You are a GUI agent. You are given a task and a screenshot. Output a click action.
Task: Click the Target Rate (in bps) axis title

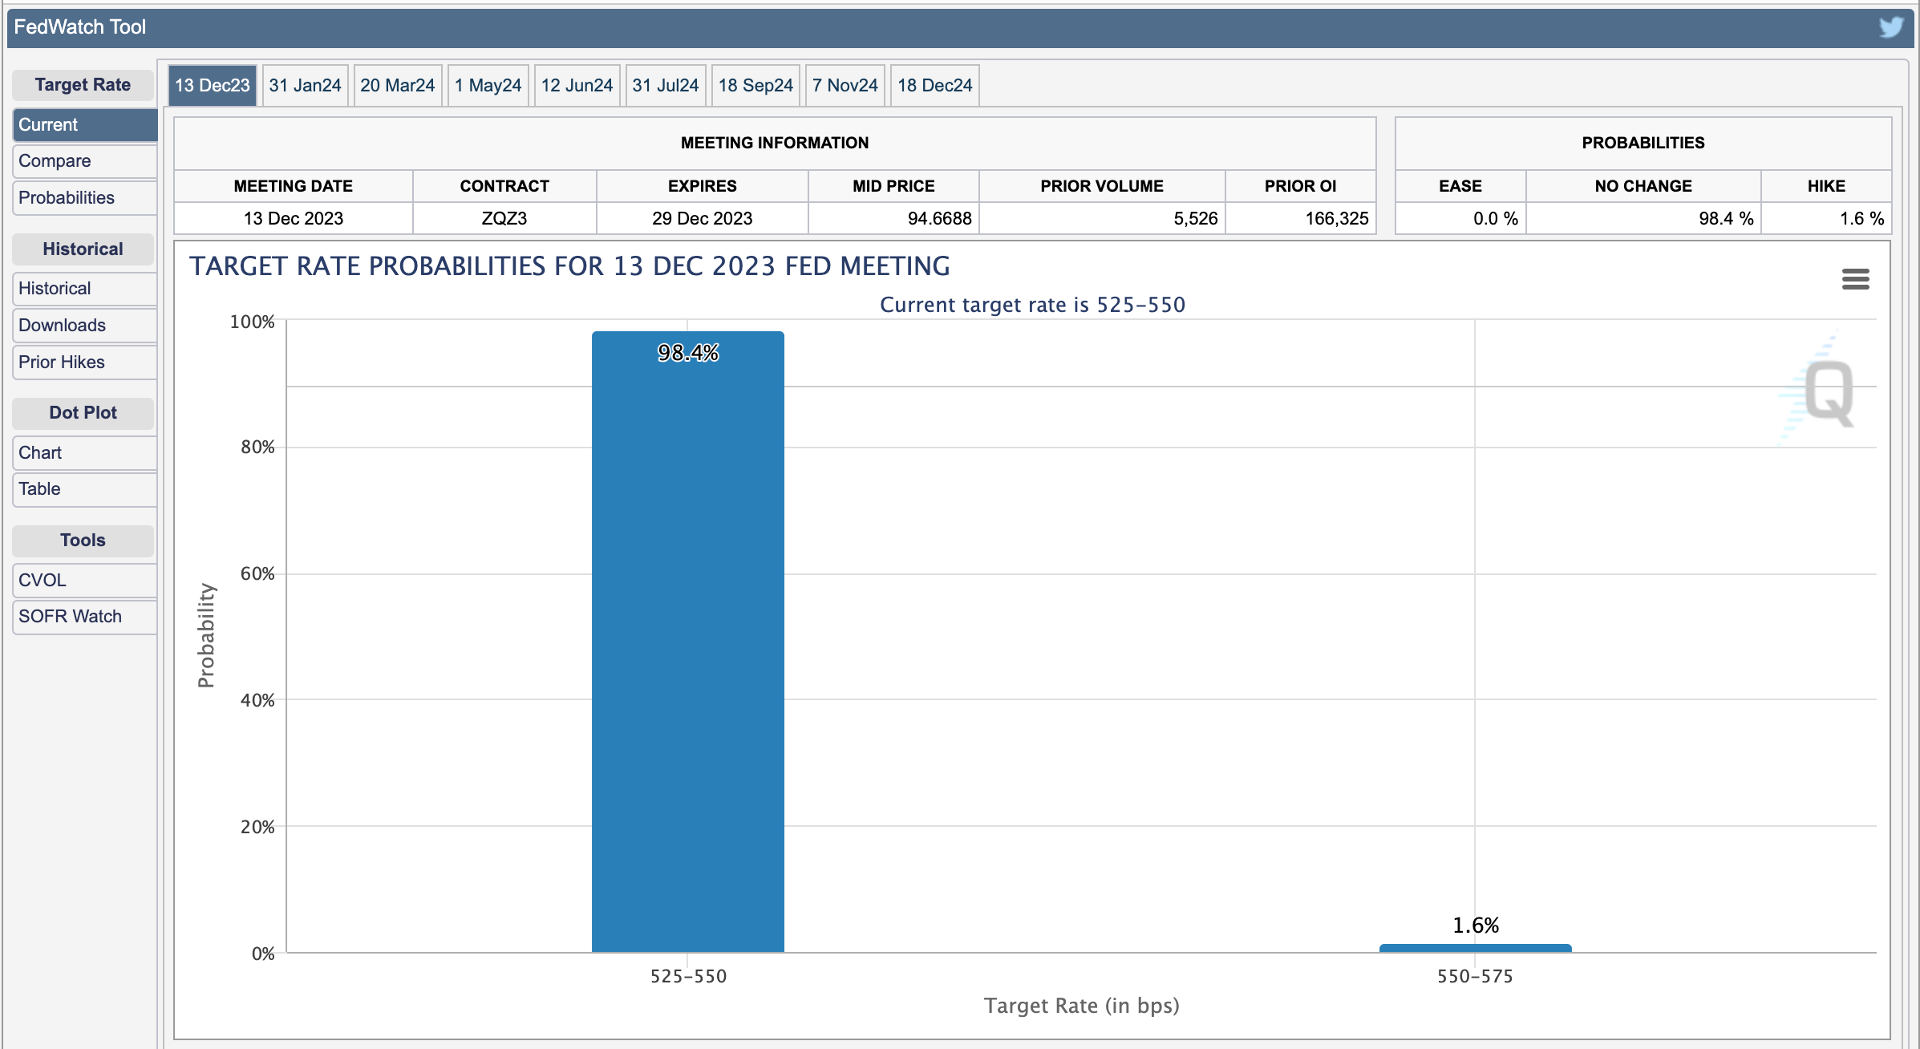[x=1081, y=1006]
